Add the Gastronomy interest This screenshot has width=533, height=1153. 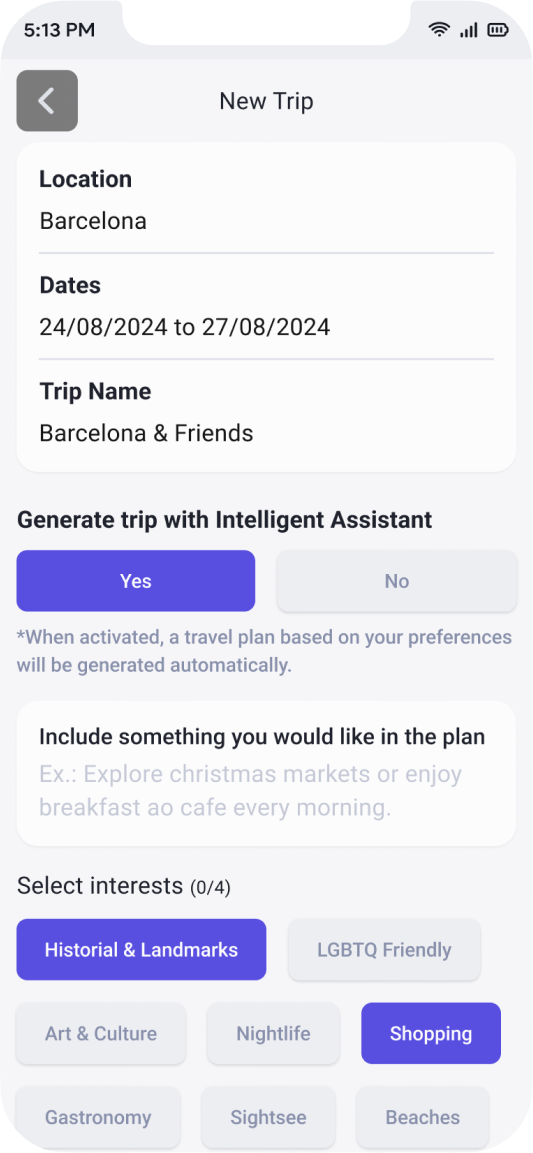click(98, 1117)
